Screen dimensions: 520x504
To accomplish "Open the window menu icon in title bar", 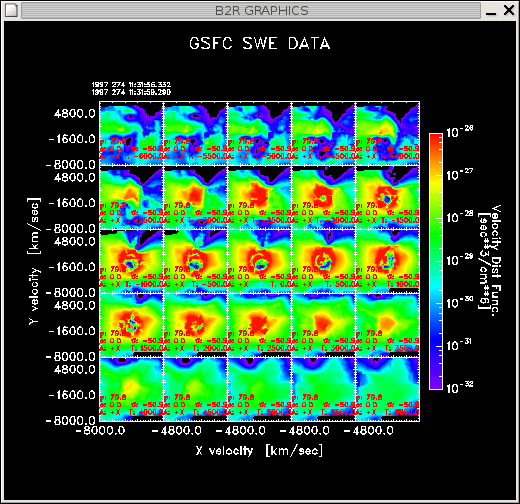I will pos(12,10).
